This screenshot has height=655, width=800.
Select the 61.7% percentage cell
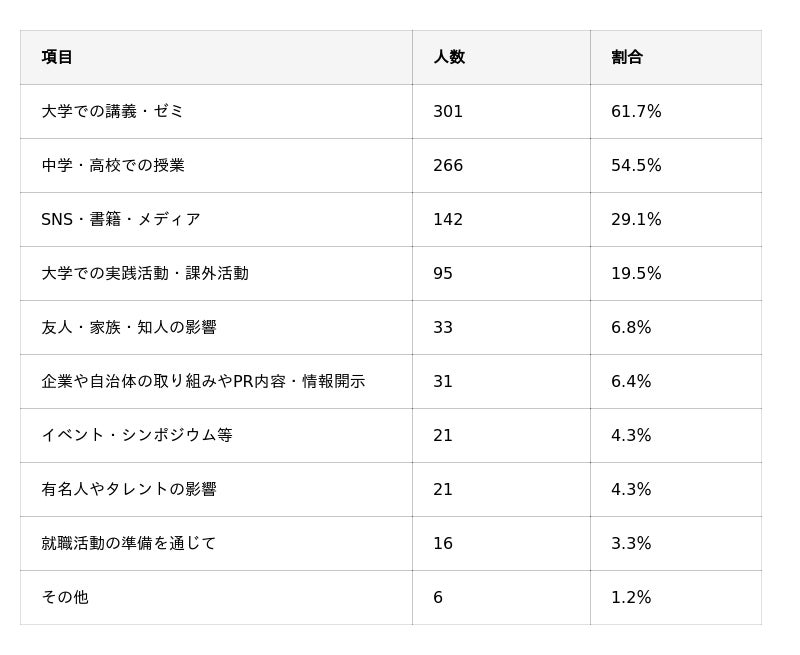[636, 111]
